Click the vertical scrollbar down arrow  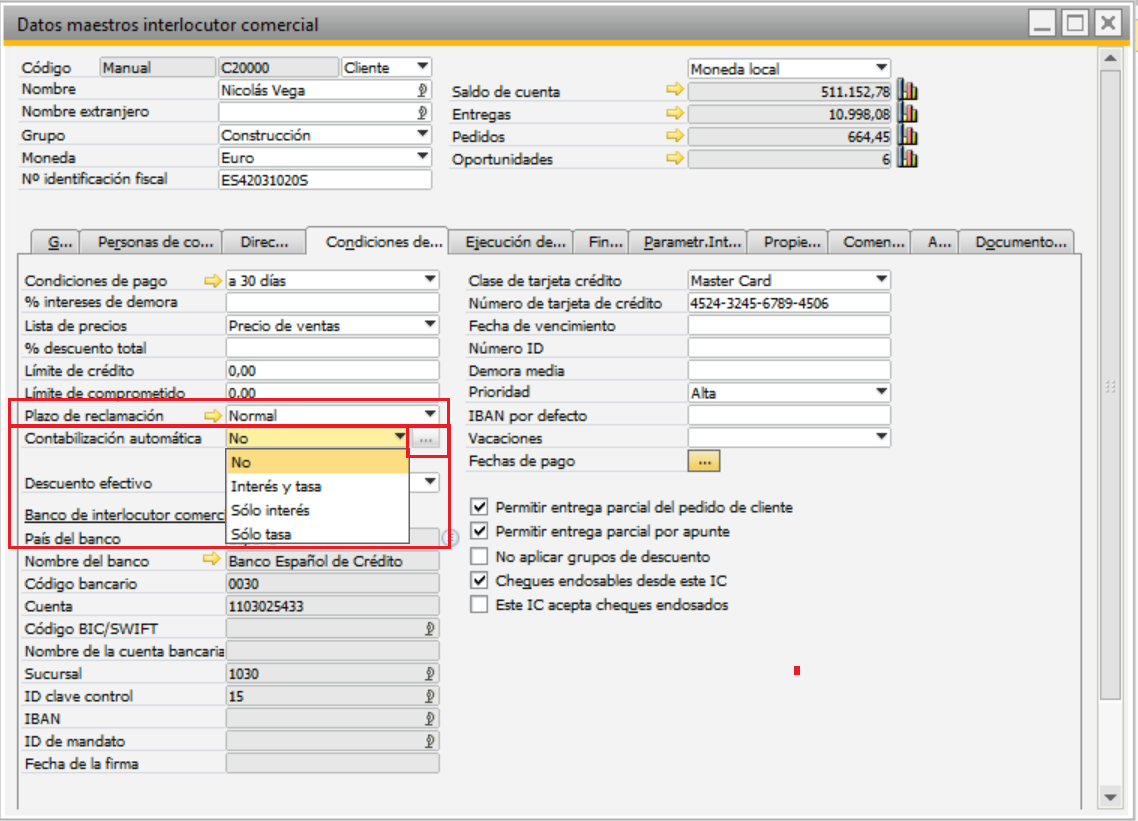point(1109,796)
